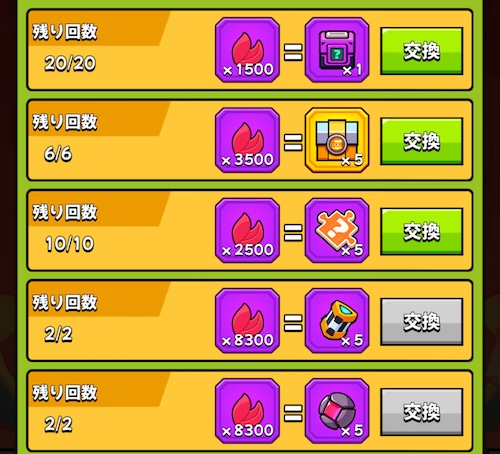Exchange 1500 petals for mystery chest
The height and width of the screenshot is (454, 500).
click(x=422, y=51)
